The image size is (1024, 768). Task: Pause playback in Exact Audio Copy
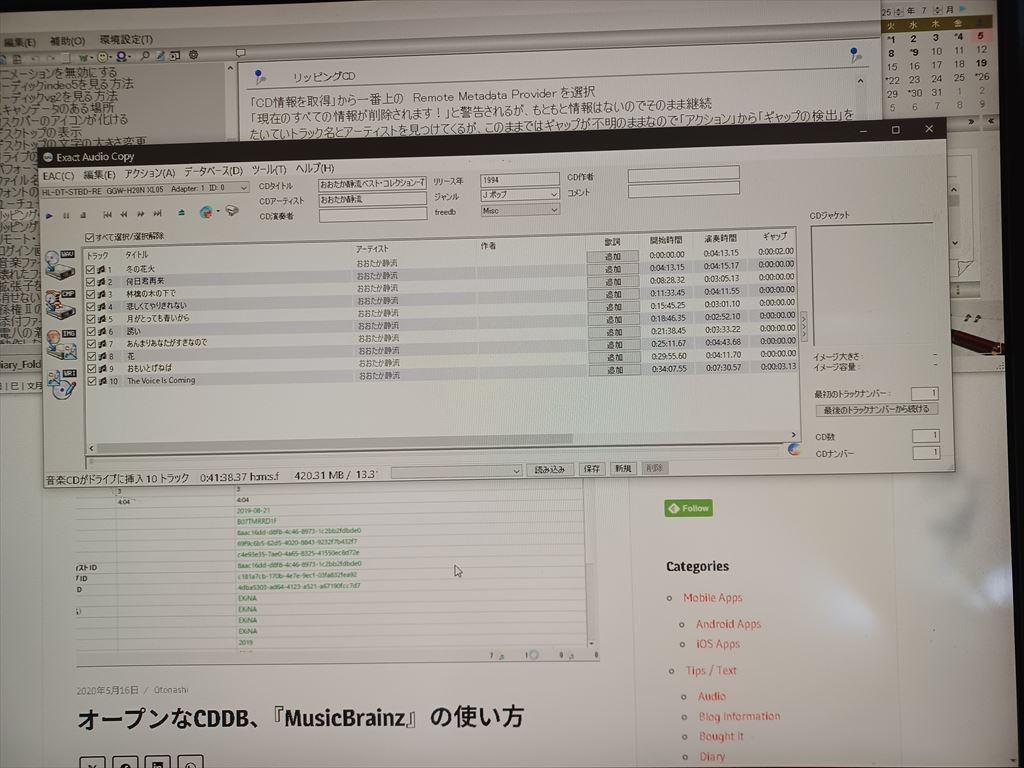66,215
